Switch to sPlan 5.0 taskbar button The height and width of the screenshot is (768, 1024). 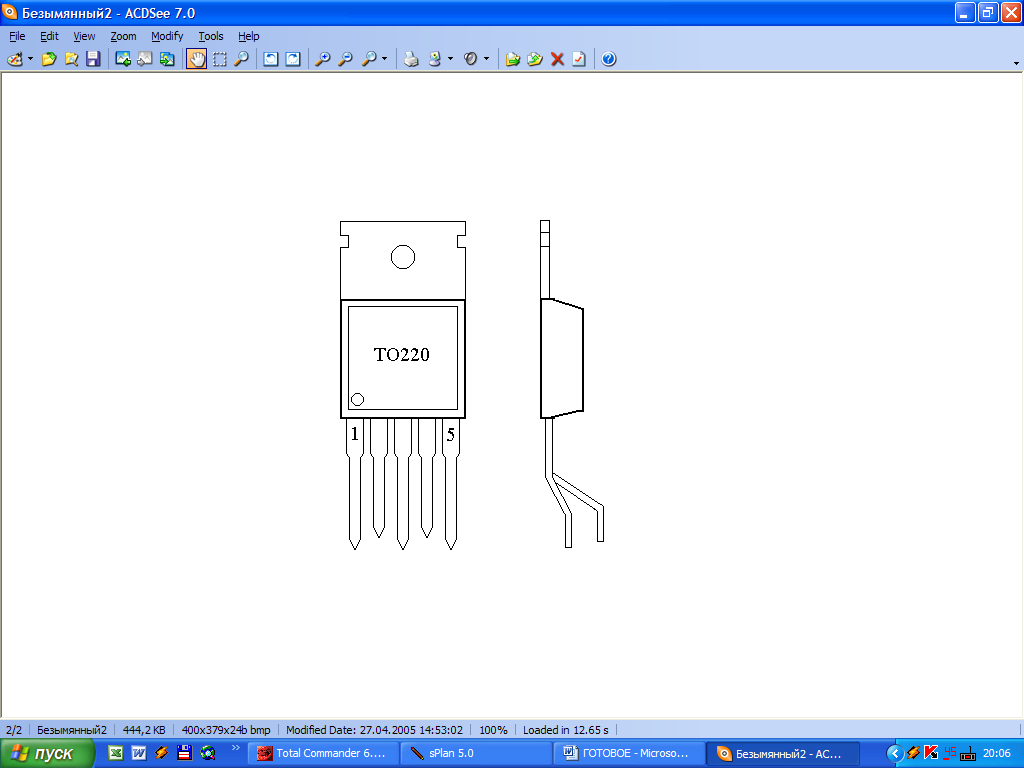[x=476, y=753]
